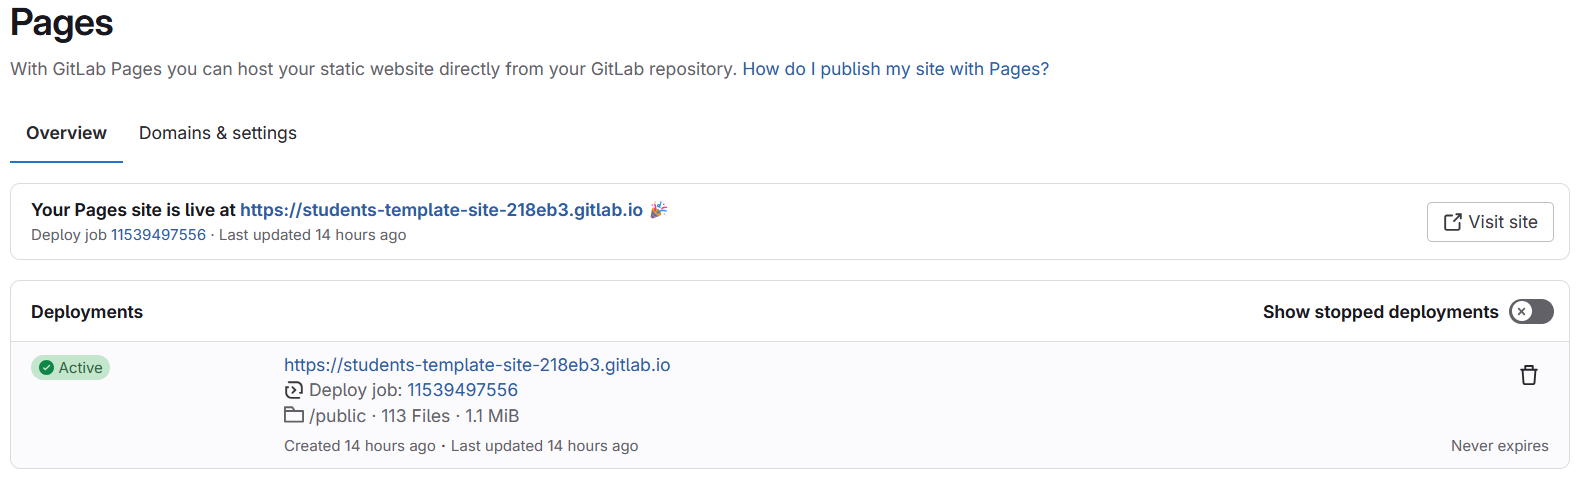Click the folder icon beside /public
This screenshot has height=496, width=1585.
(x=294, y=415)
